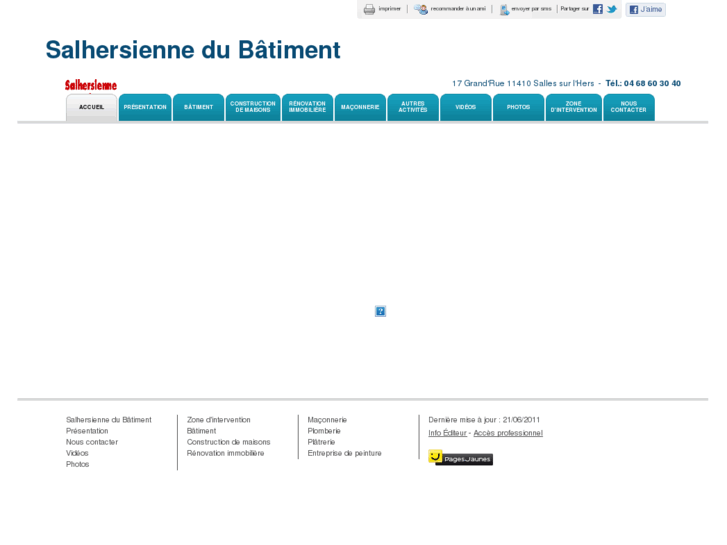The image size is (727, 545).
Task: Click the footer Salhersienne du Bâtiment link
Action: point(108,420)
